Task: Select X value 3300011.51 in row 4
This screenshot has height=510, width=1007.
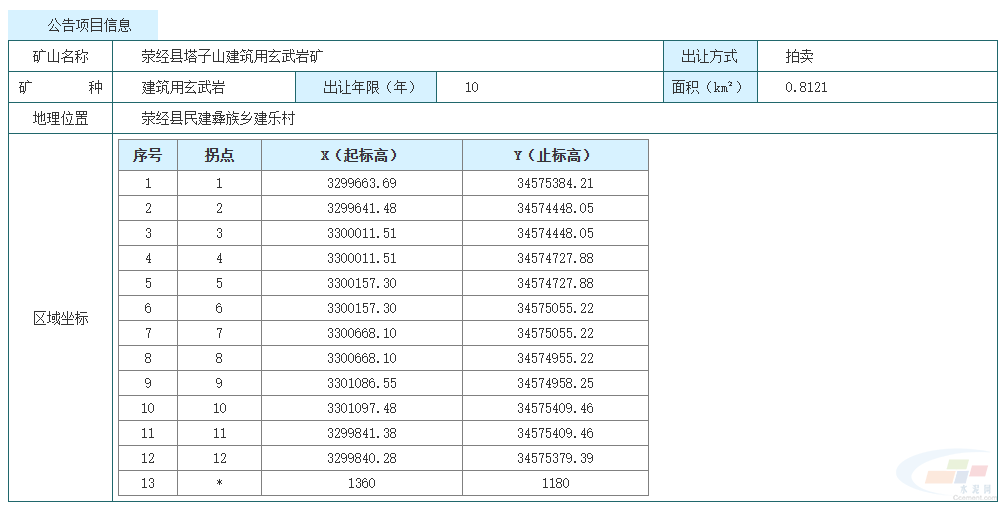Action: pyautogui.click(x=362, y=258)
